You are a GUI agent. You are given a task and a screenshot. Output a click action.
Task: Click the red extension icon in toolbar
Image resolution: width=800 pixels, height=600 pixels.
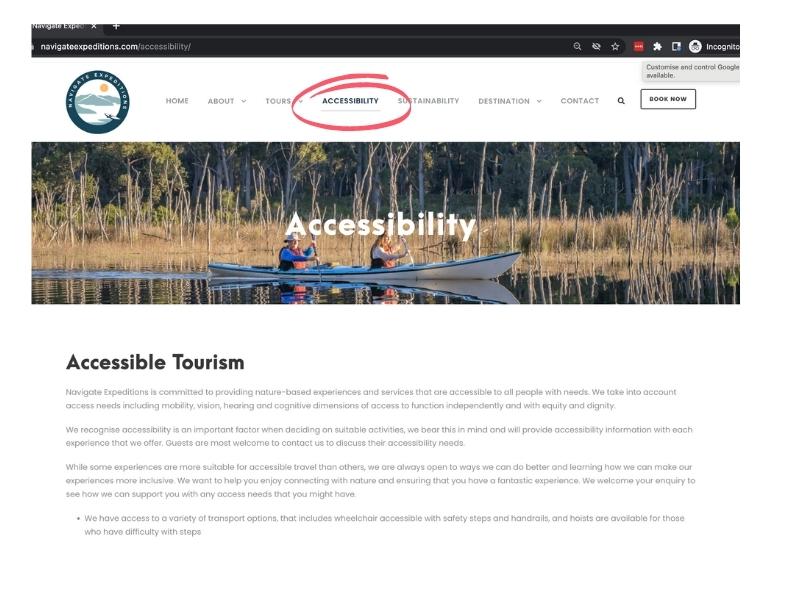[638, 46]
